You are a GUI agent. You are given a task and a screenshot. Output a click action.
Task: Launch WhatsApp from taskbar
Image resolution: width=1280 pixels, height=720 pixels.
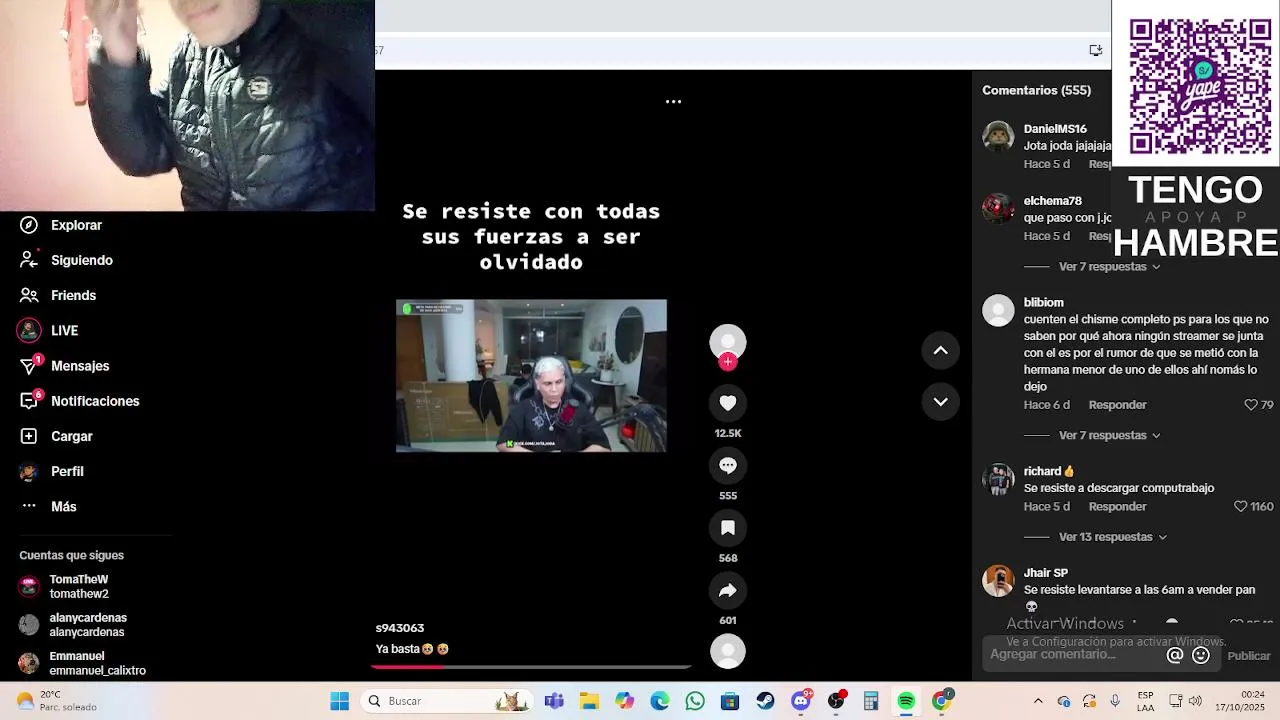[695, 701]
